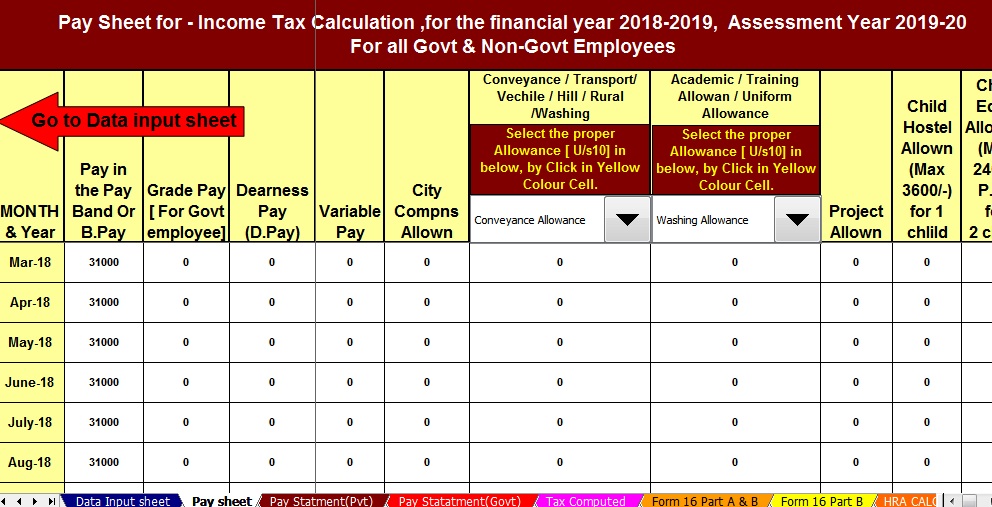Select the July-18 month cell
992x507 pixels.
coord(32,422)
